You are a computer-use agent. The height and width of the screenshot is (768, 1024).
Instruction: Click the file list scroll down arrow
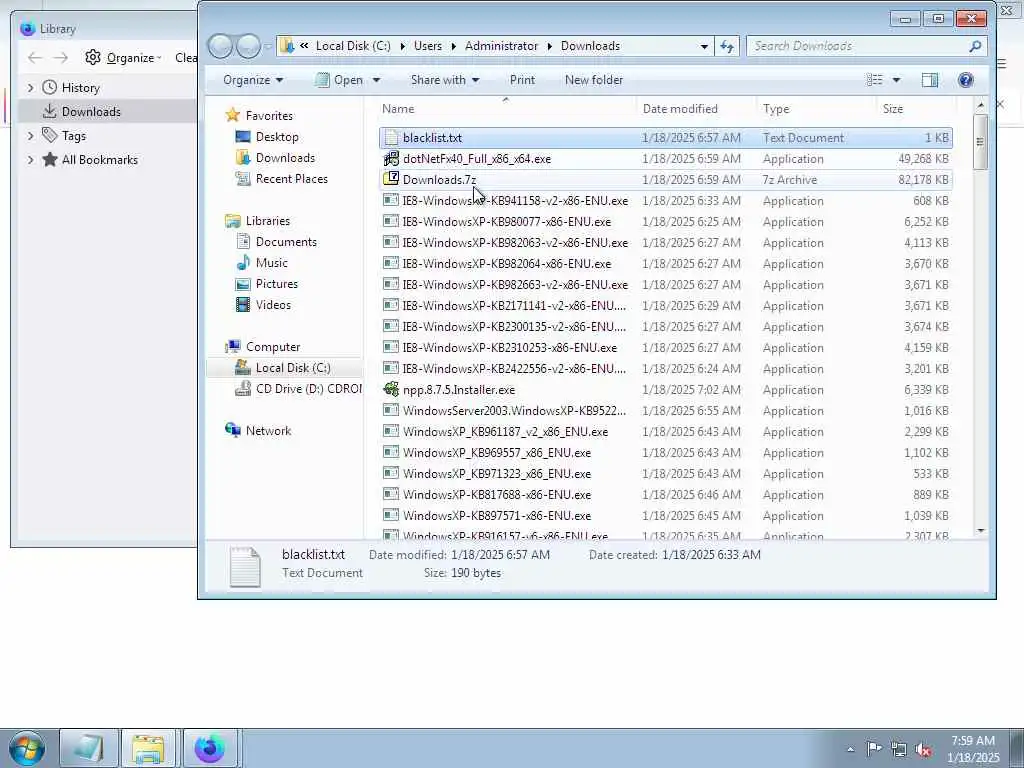click(x=980, y=531)
